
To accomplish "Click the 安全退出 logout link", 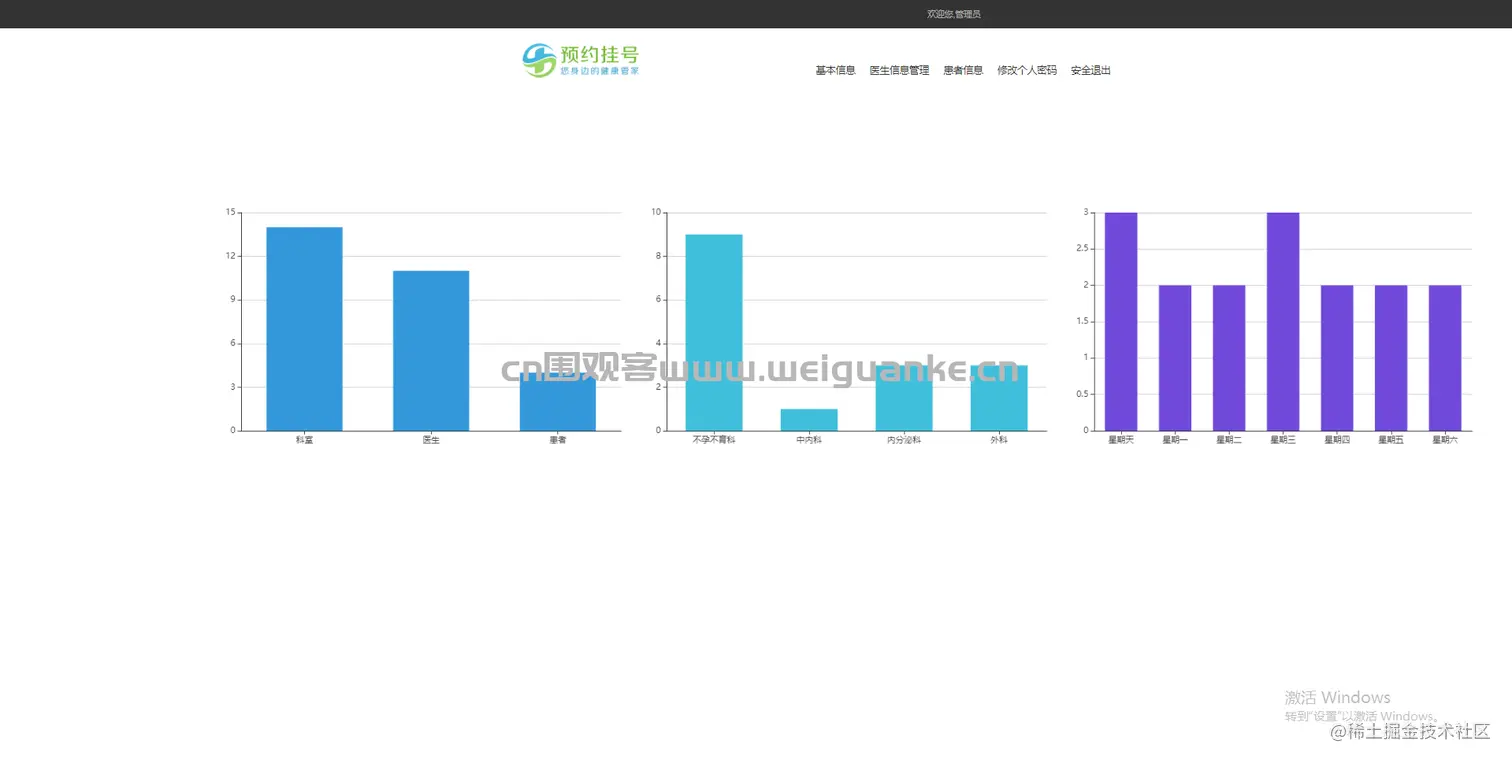I will click(1091, 70).
